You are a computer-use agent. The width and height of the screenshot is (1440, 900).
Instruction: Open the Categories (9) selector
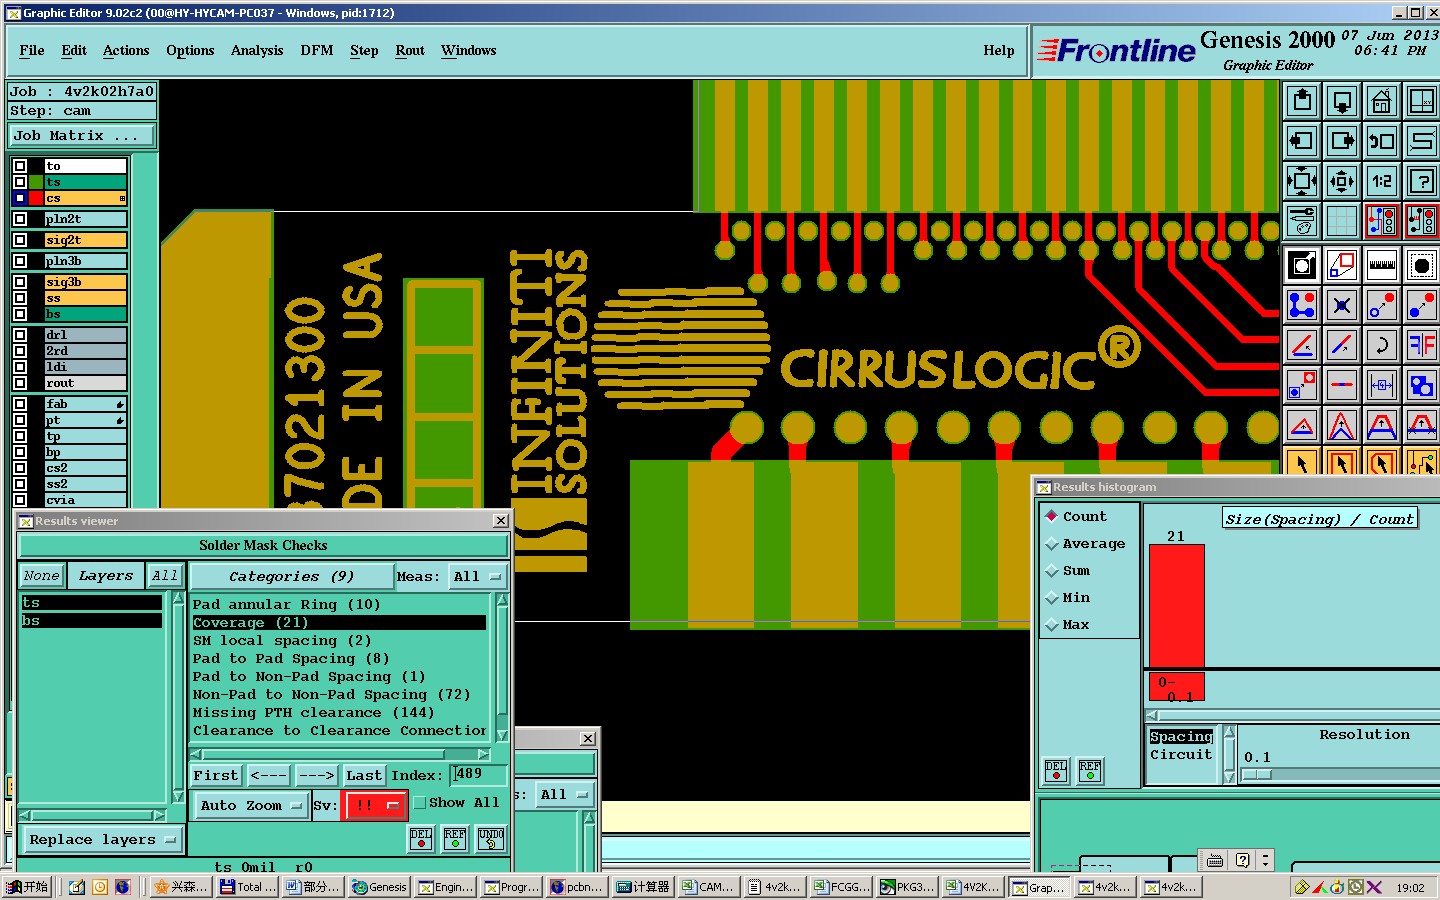[x=291, y=577]
